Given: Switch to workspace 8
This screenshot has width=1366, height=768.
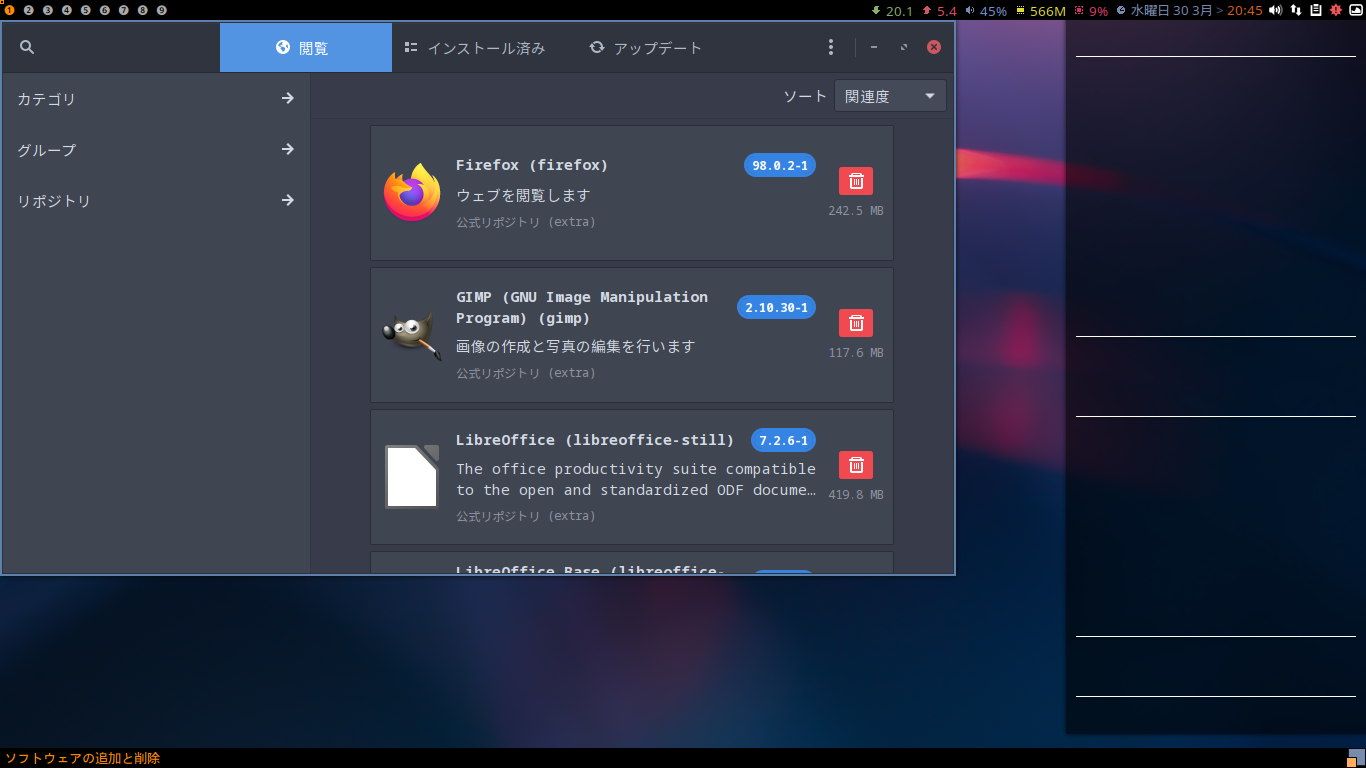Looking at the screenshot, I should click(143, 10).
